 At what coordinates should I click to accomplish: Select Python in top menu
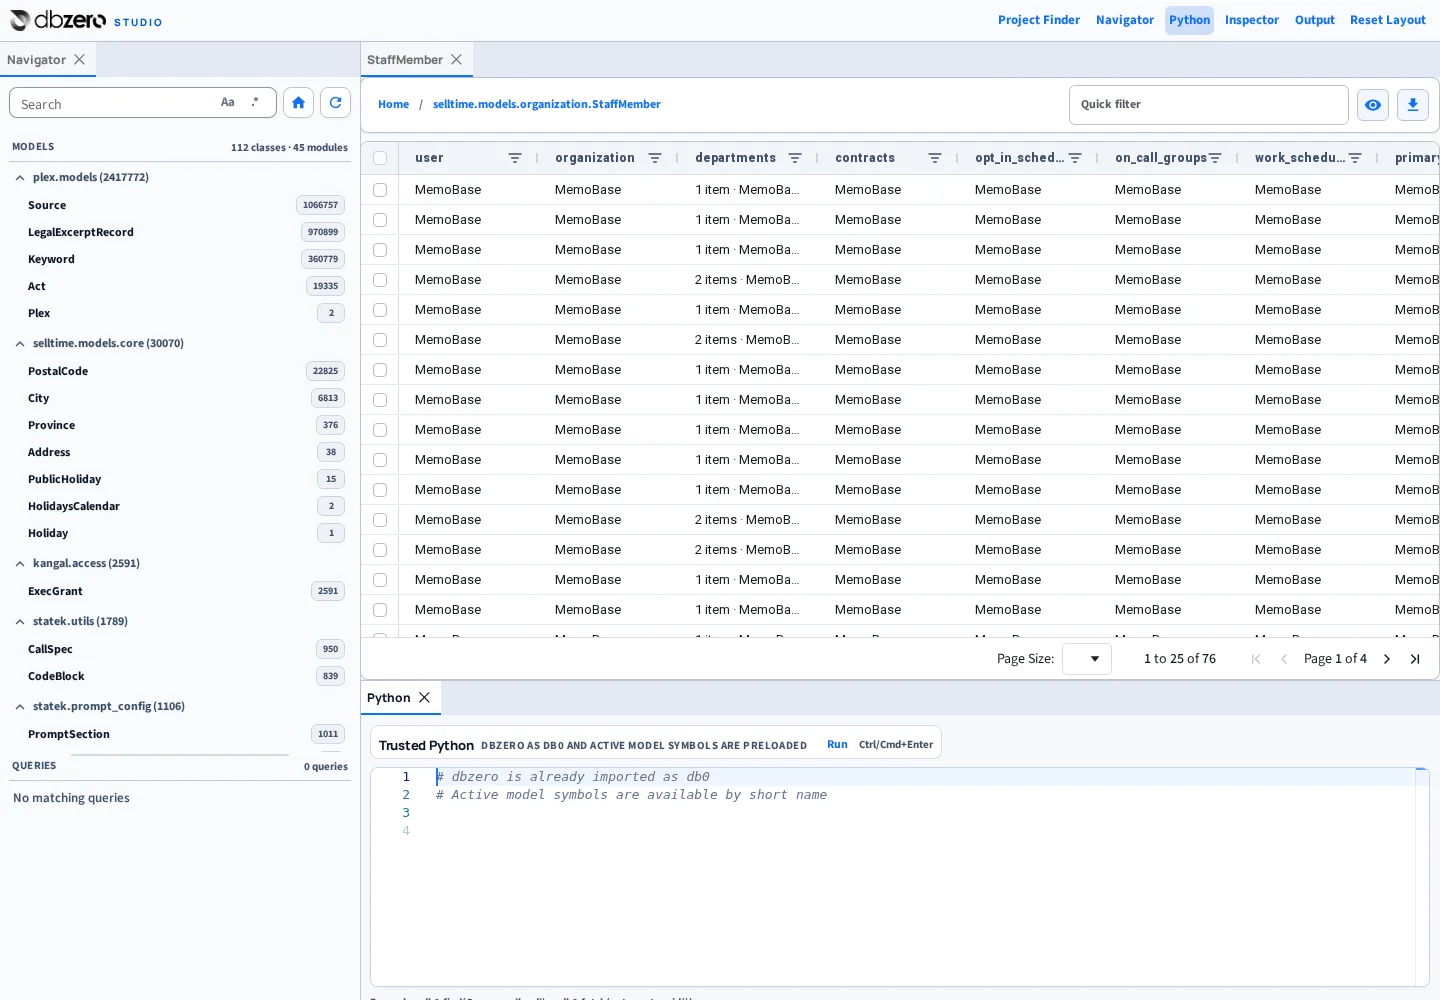(1189, 20)
